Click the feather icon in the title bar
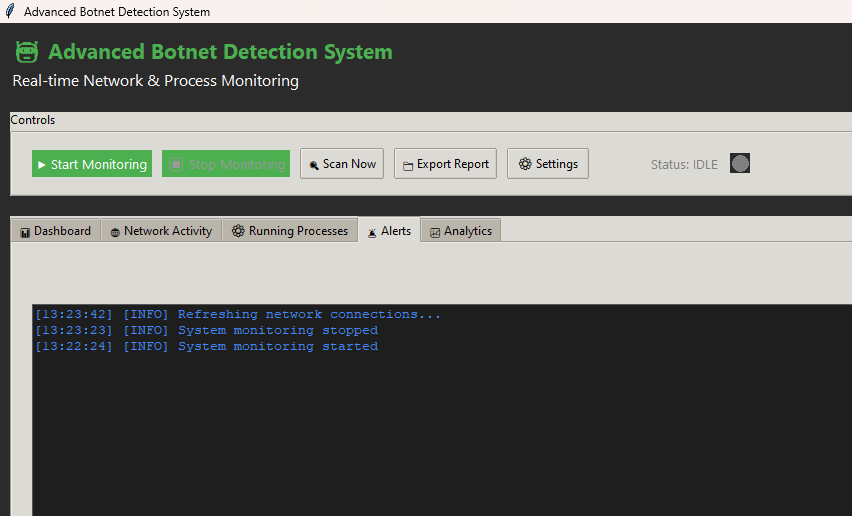 coord(10,12)
